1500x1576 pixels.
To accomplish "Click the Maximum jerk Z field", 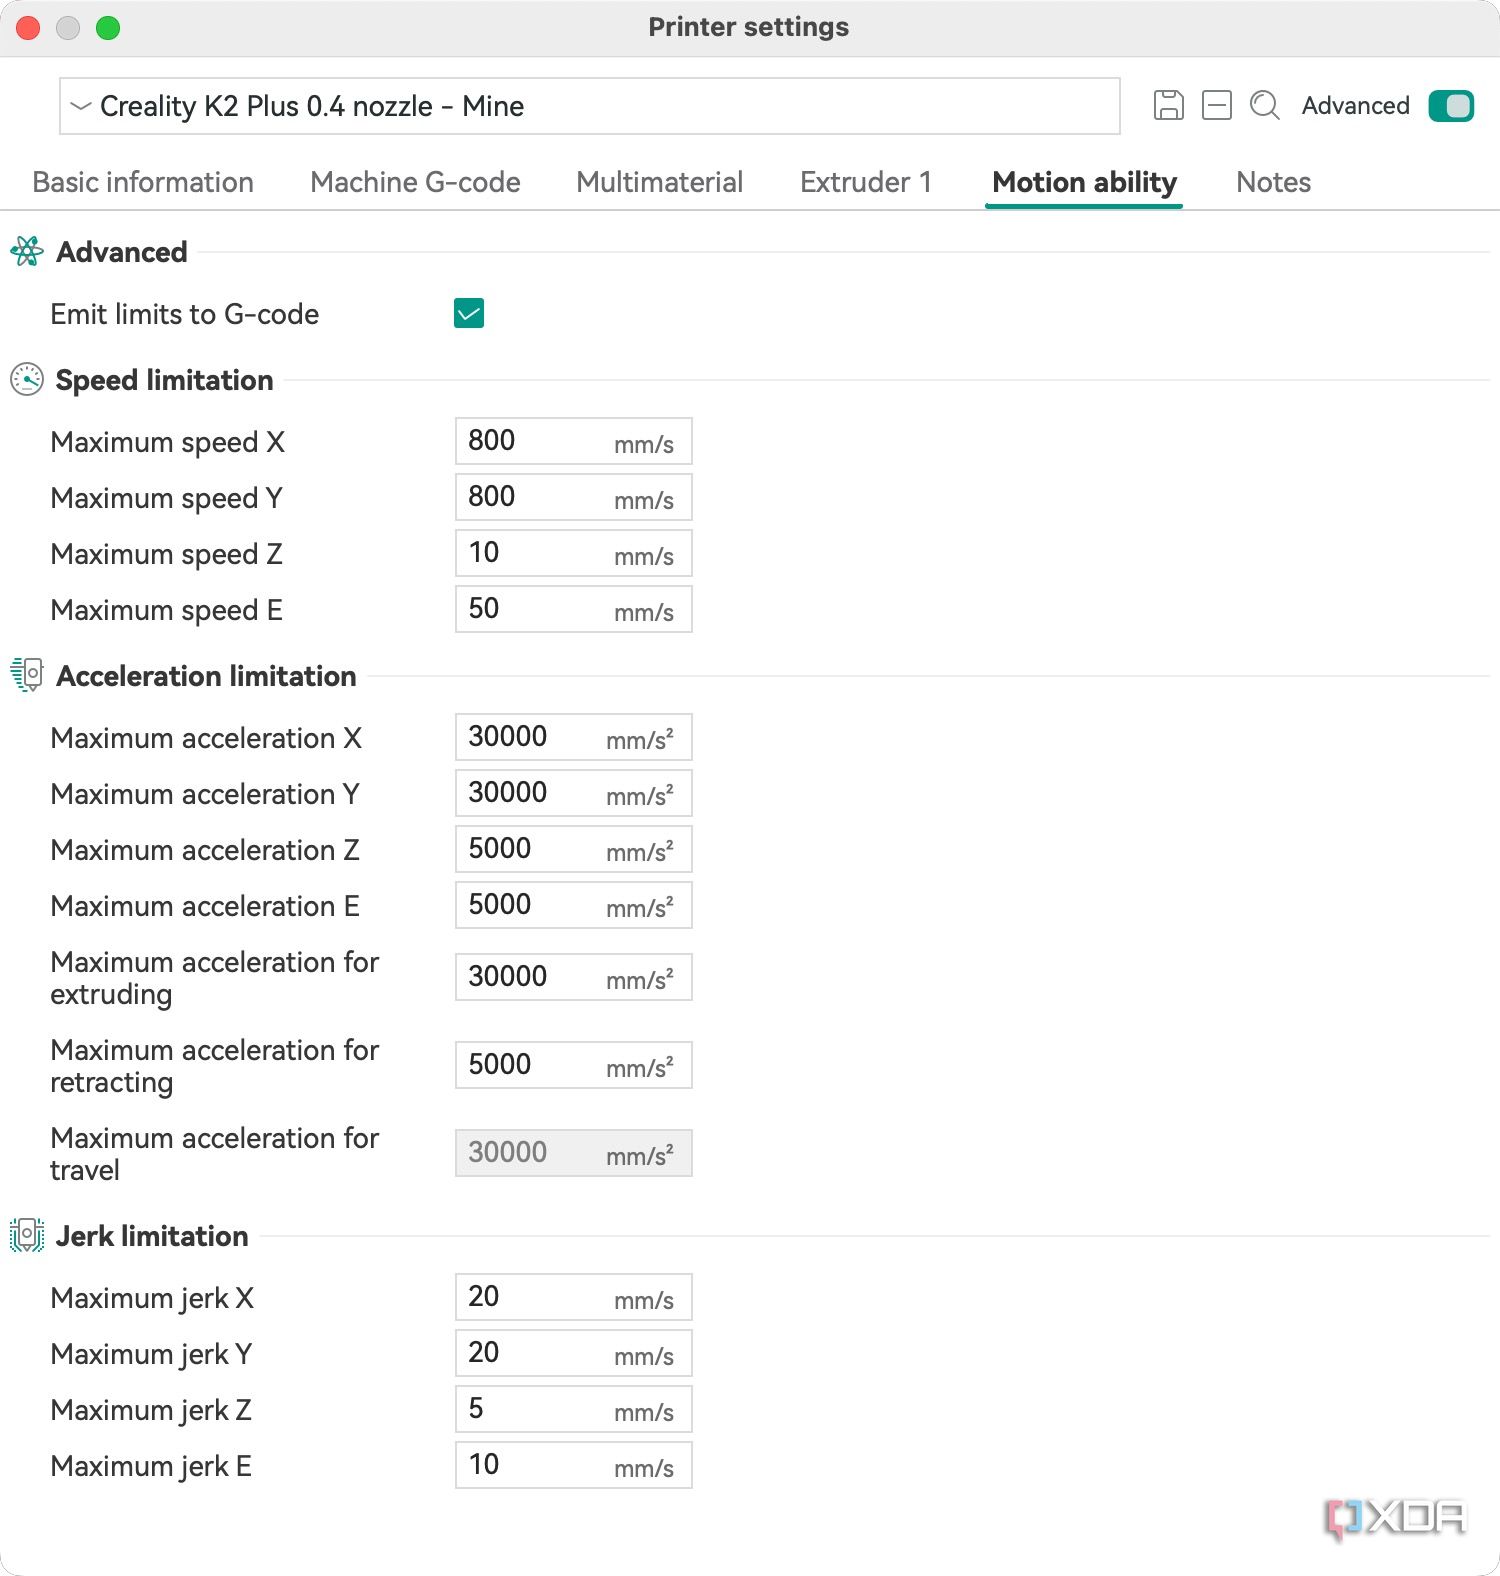I will click(x=573, y=1409).
